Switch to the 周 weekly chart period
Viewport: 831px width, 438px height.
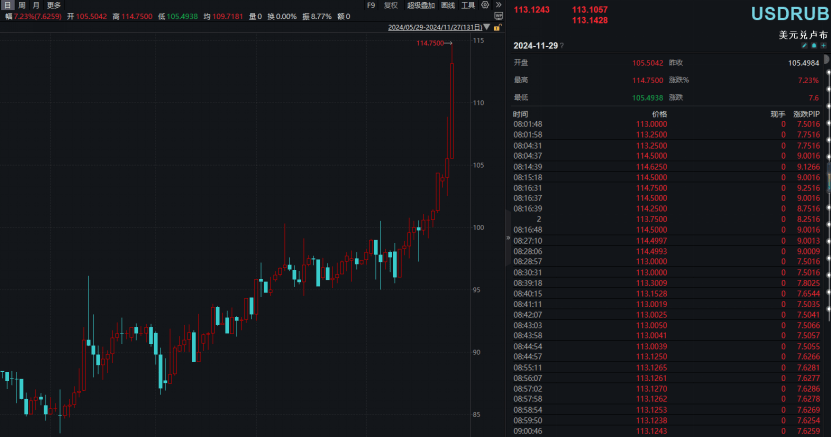tap(22, 5)
